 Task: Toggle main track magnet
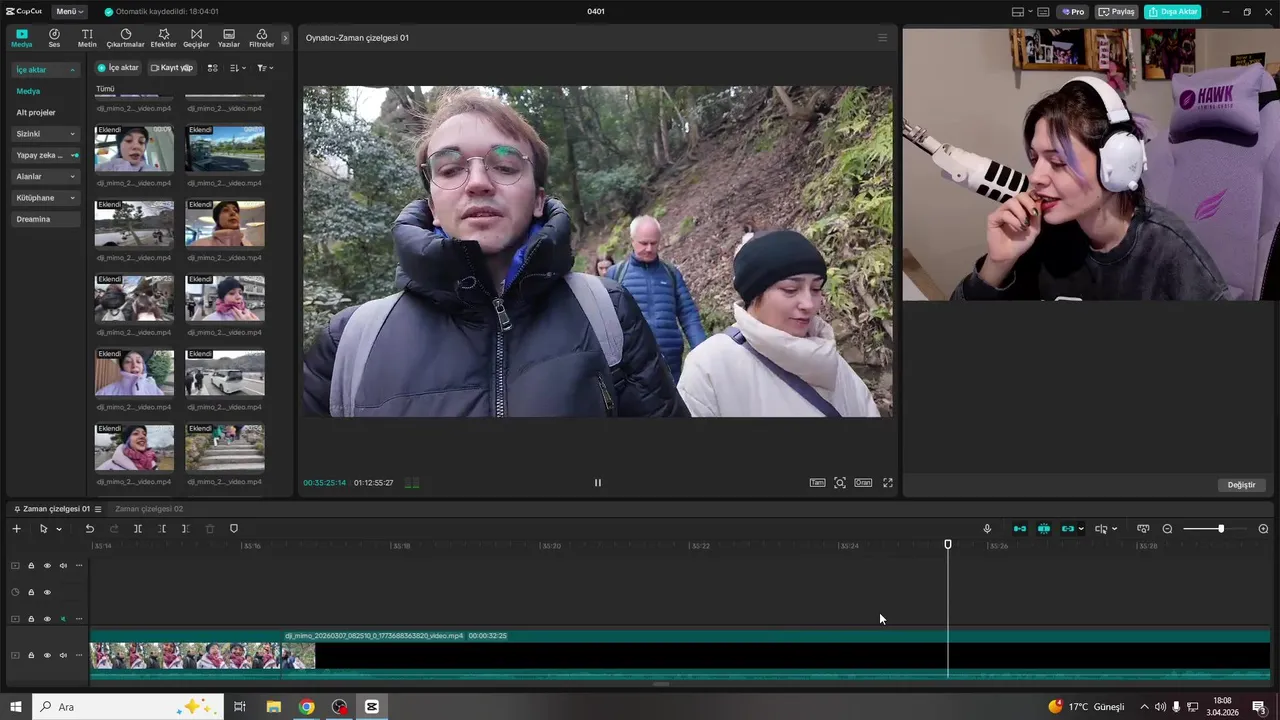(x=1020, y=529)
